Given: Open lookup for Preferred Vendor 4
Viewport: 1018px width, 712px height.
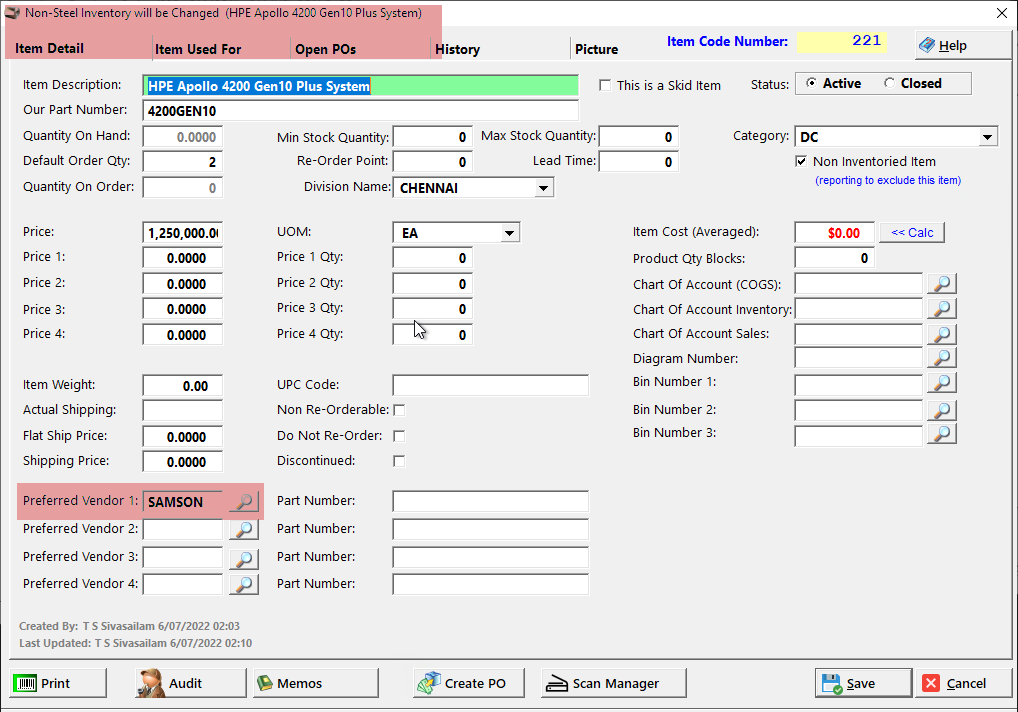Looking at the screenshot, I should click(x=244, y=584).
